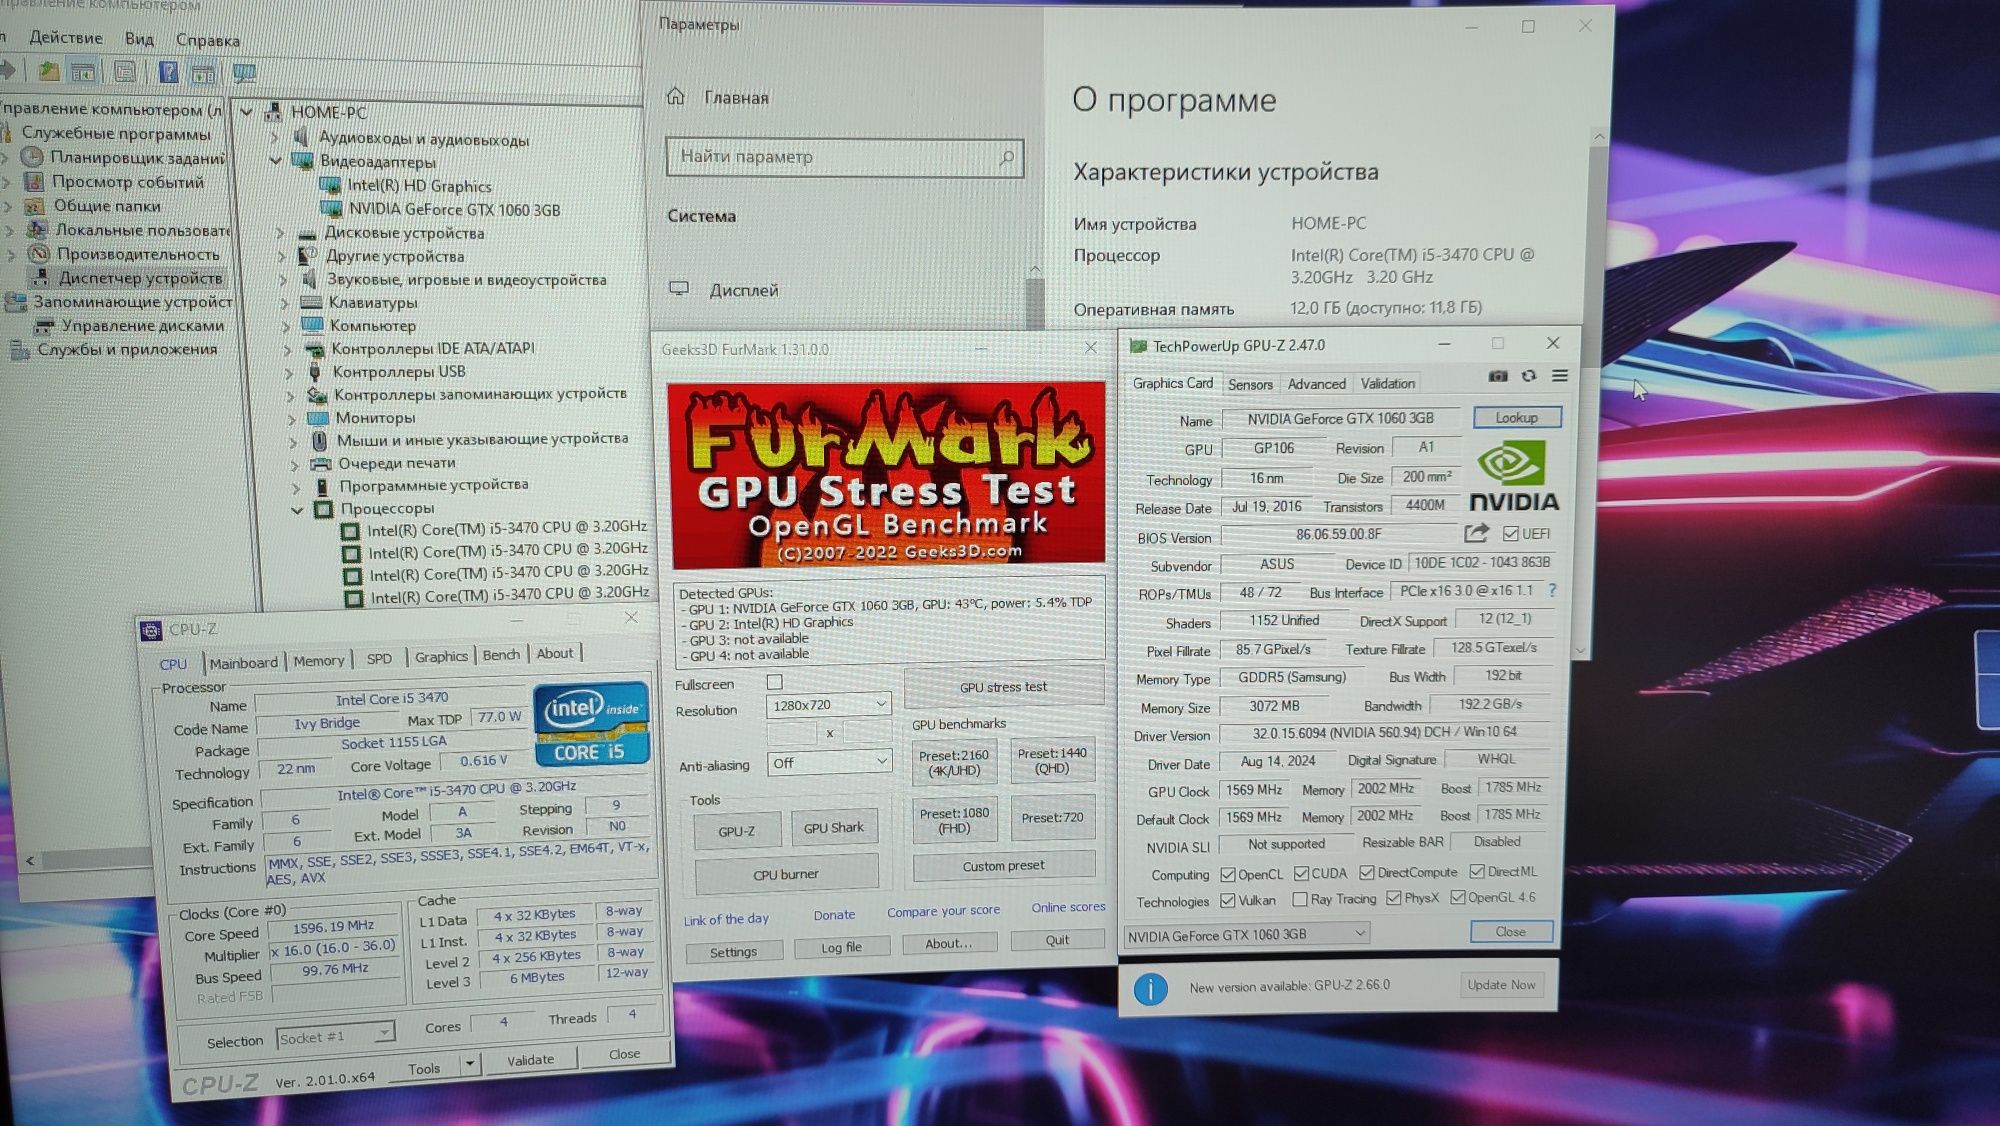The image size is (2000, 1126).
Task: Toggle the DirectCompute checkbox in GPU-Z
Action: click(x=1366, y=872)
